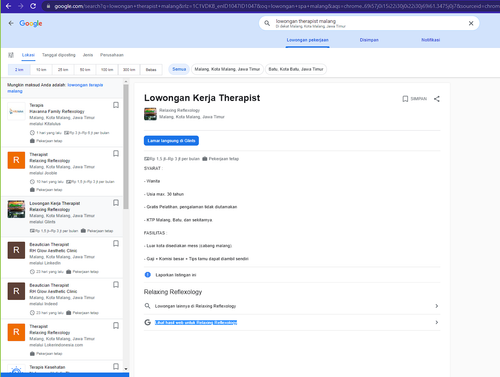
Task: Open the Notifikasi tab
Action: [x=431, y=40]
